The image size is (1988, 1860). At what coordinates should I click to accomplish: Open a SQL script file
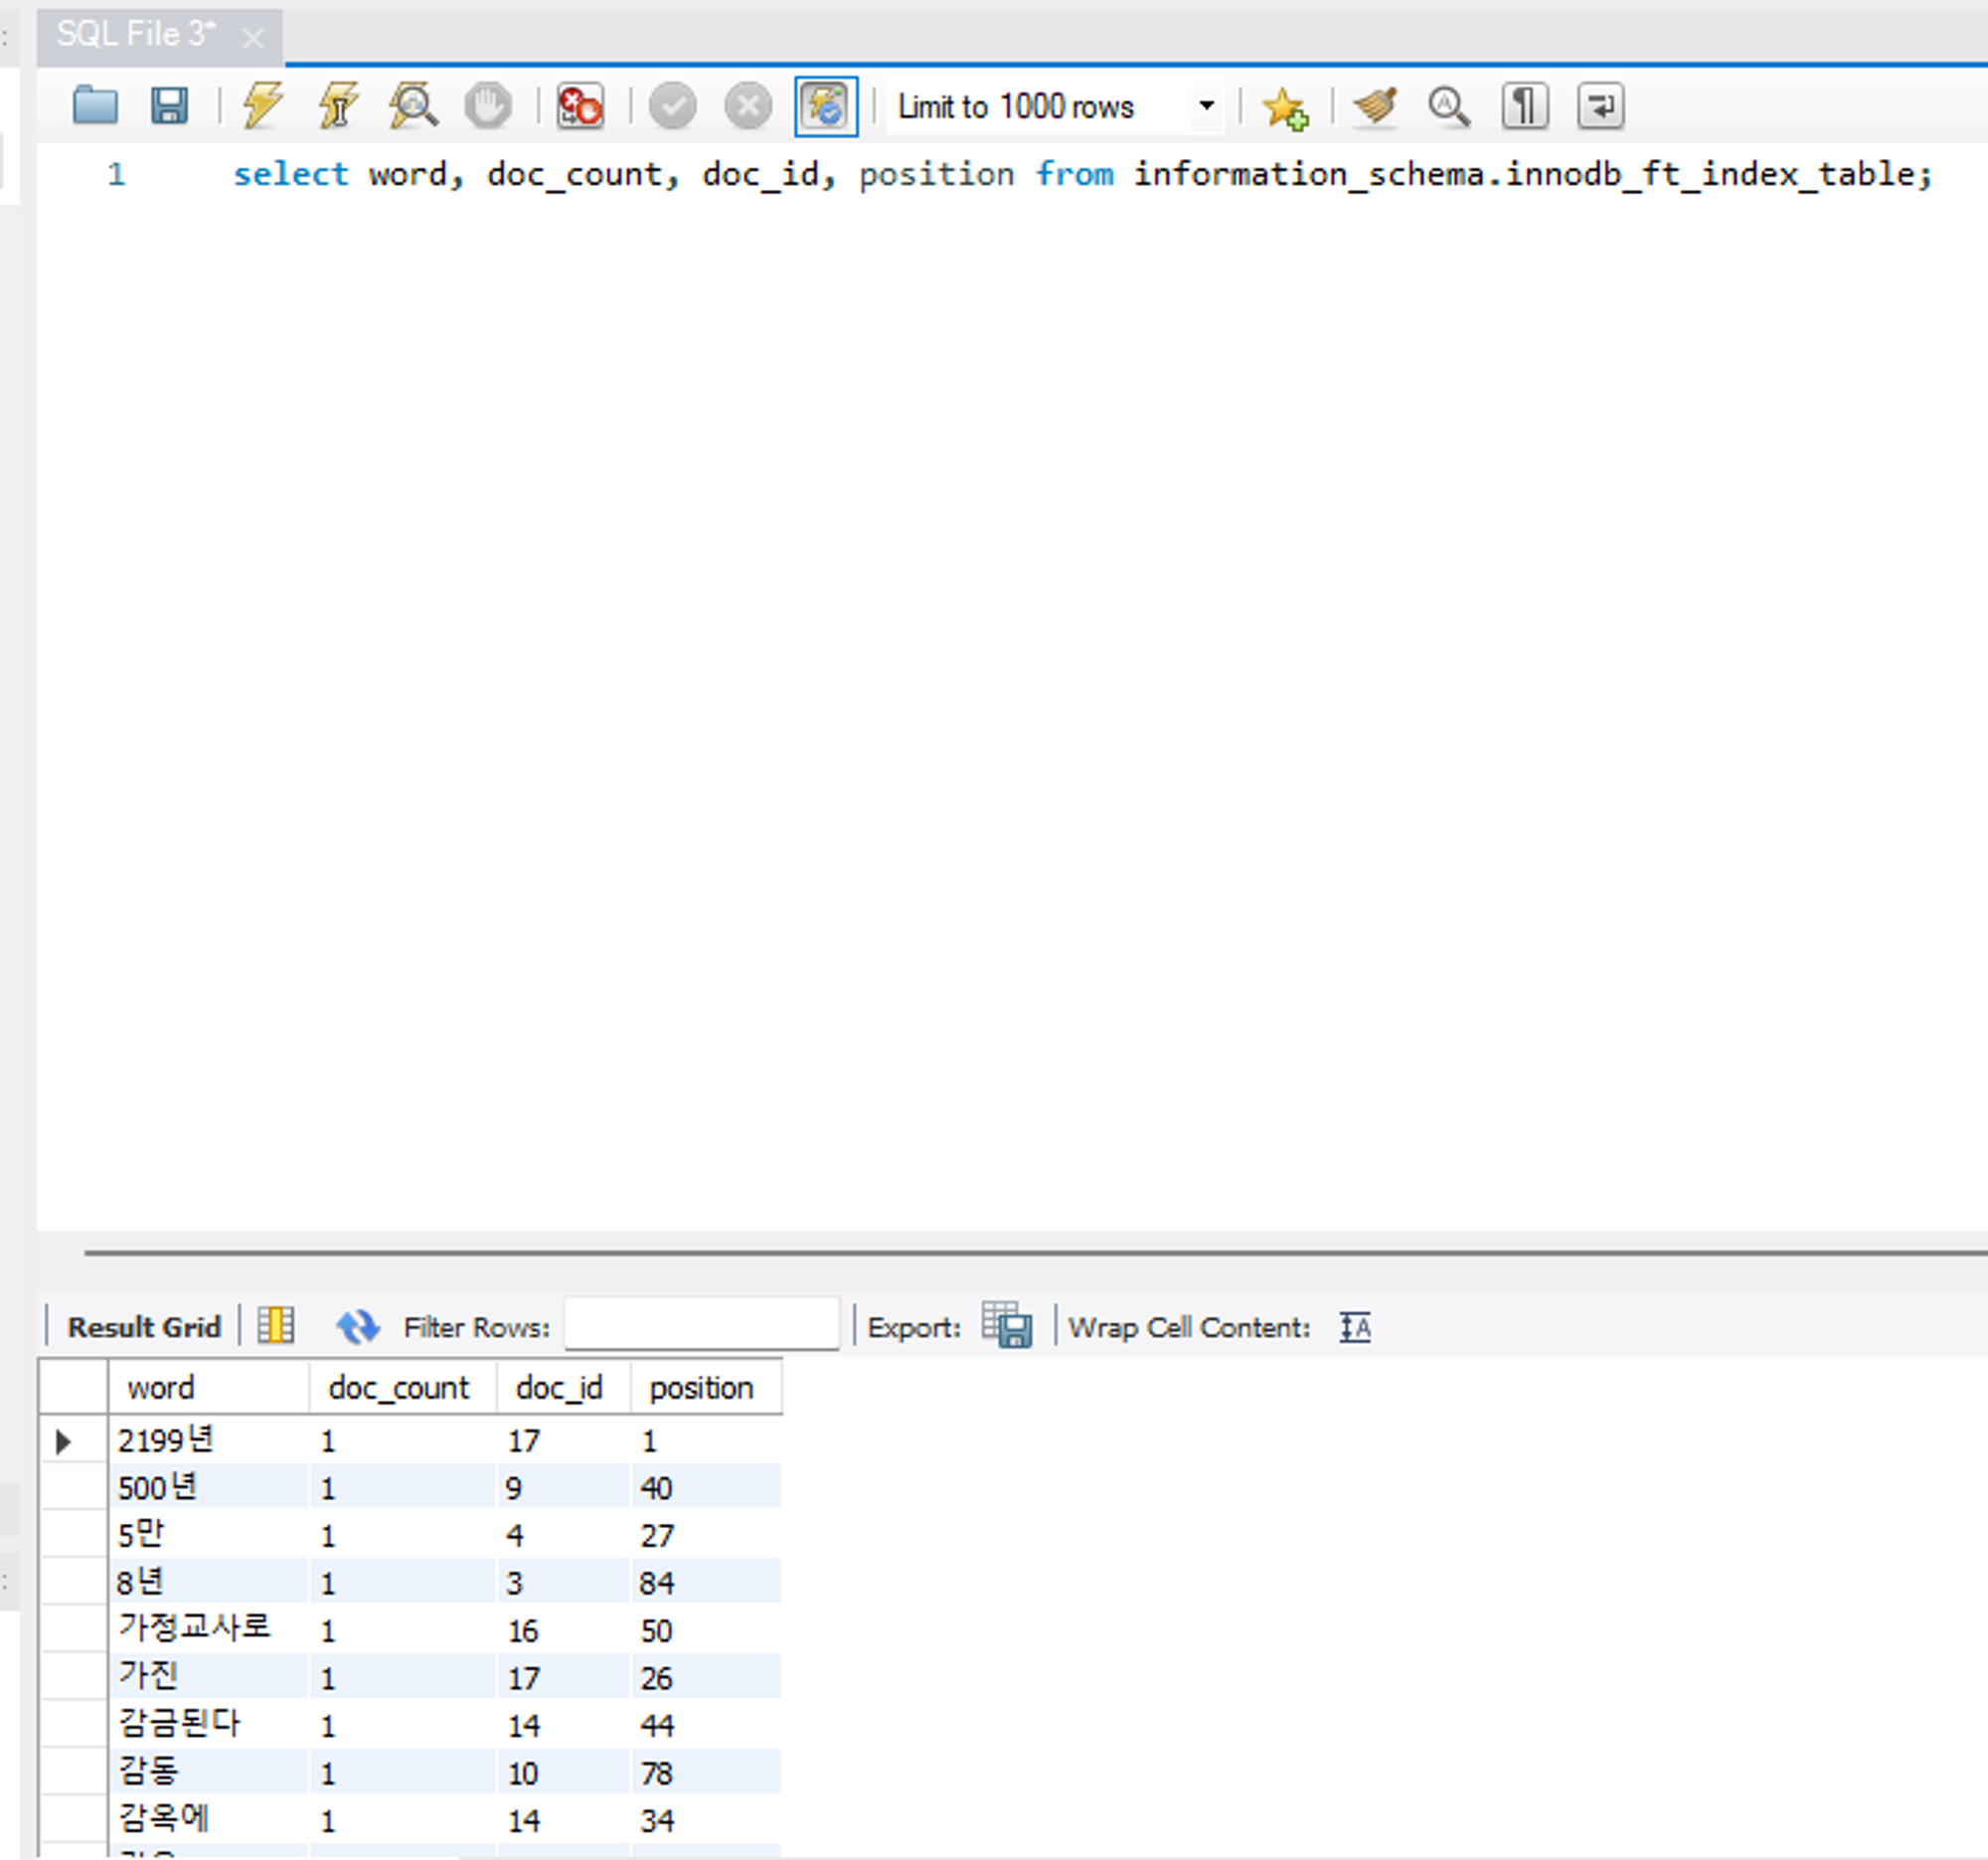pyautogui.click(x=95, y=105)
